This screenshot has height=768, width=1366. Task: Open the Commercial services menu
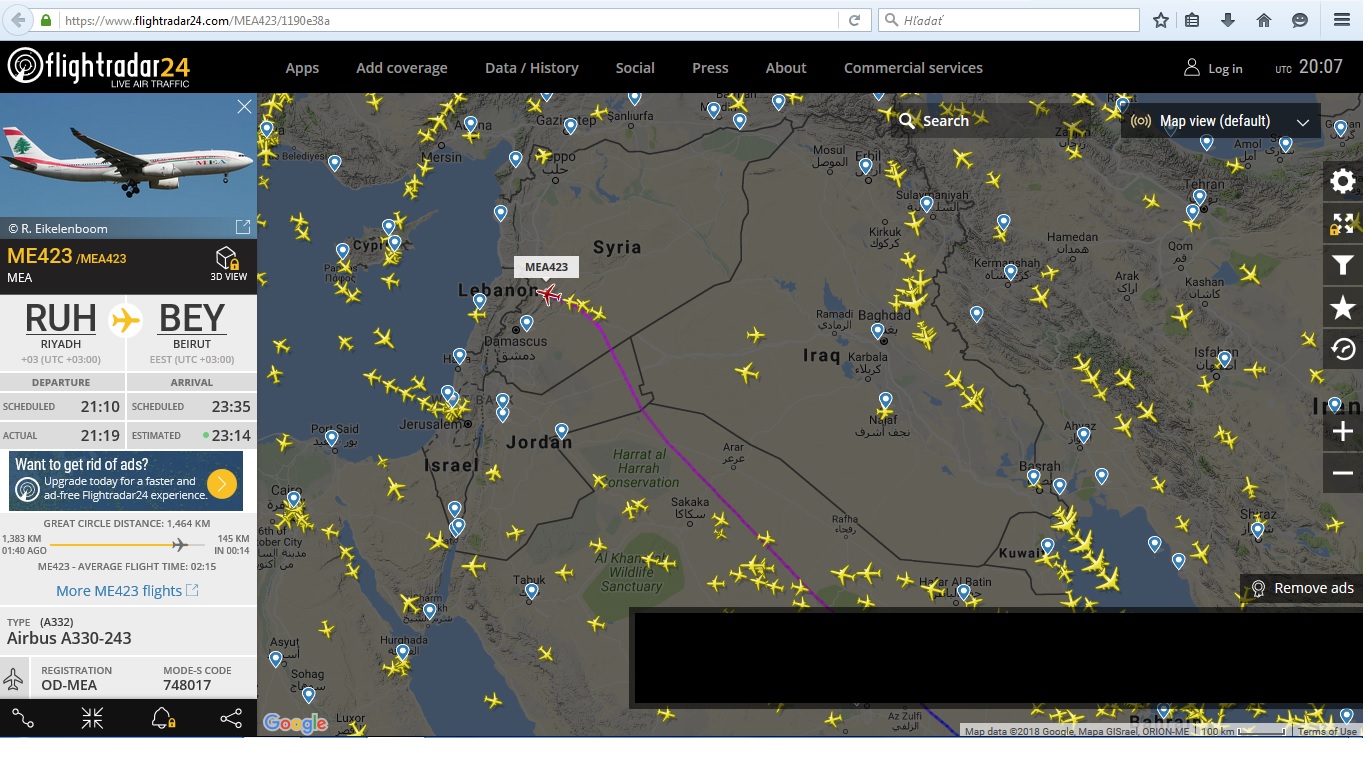click(x=913, y=68)
